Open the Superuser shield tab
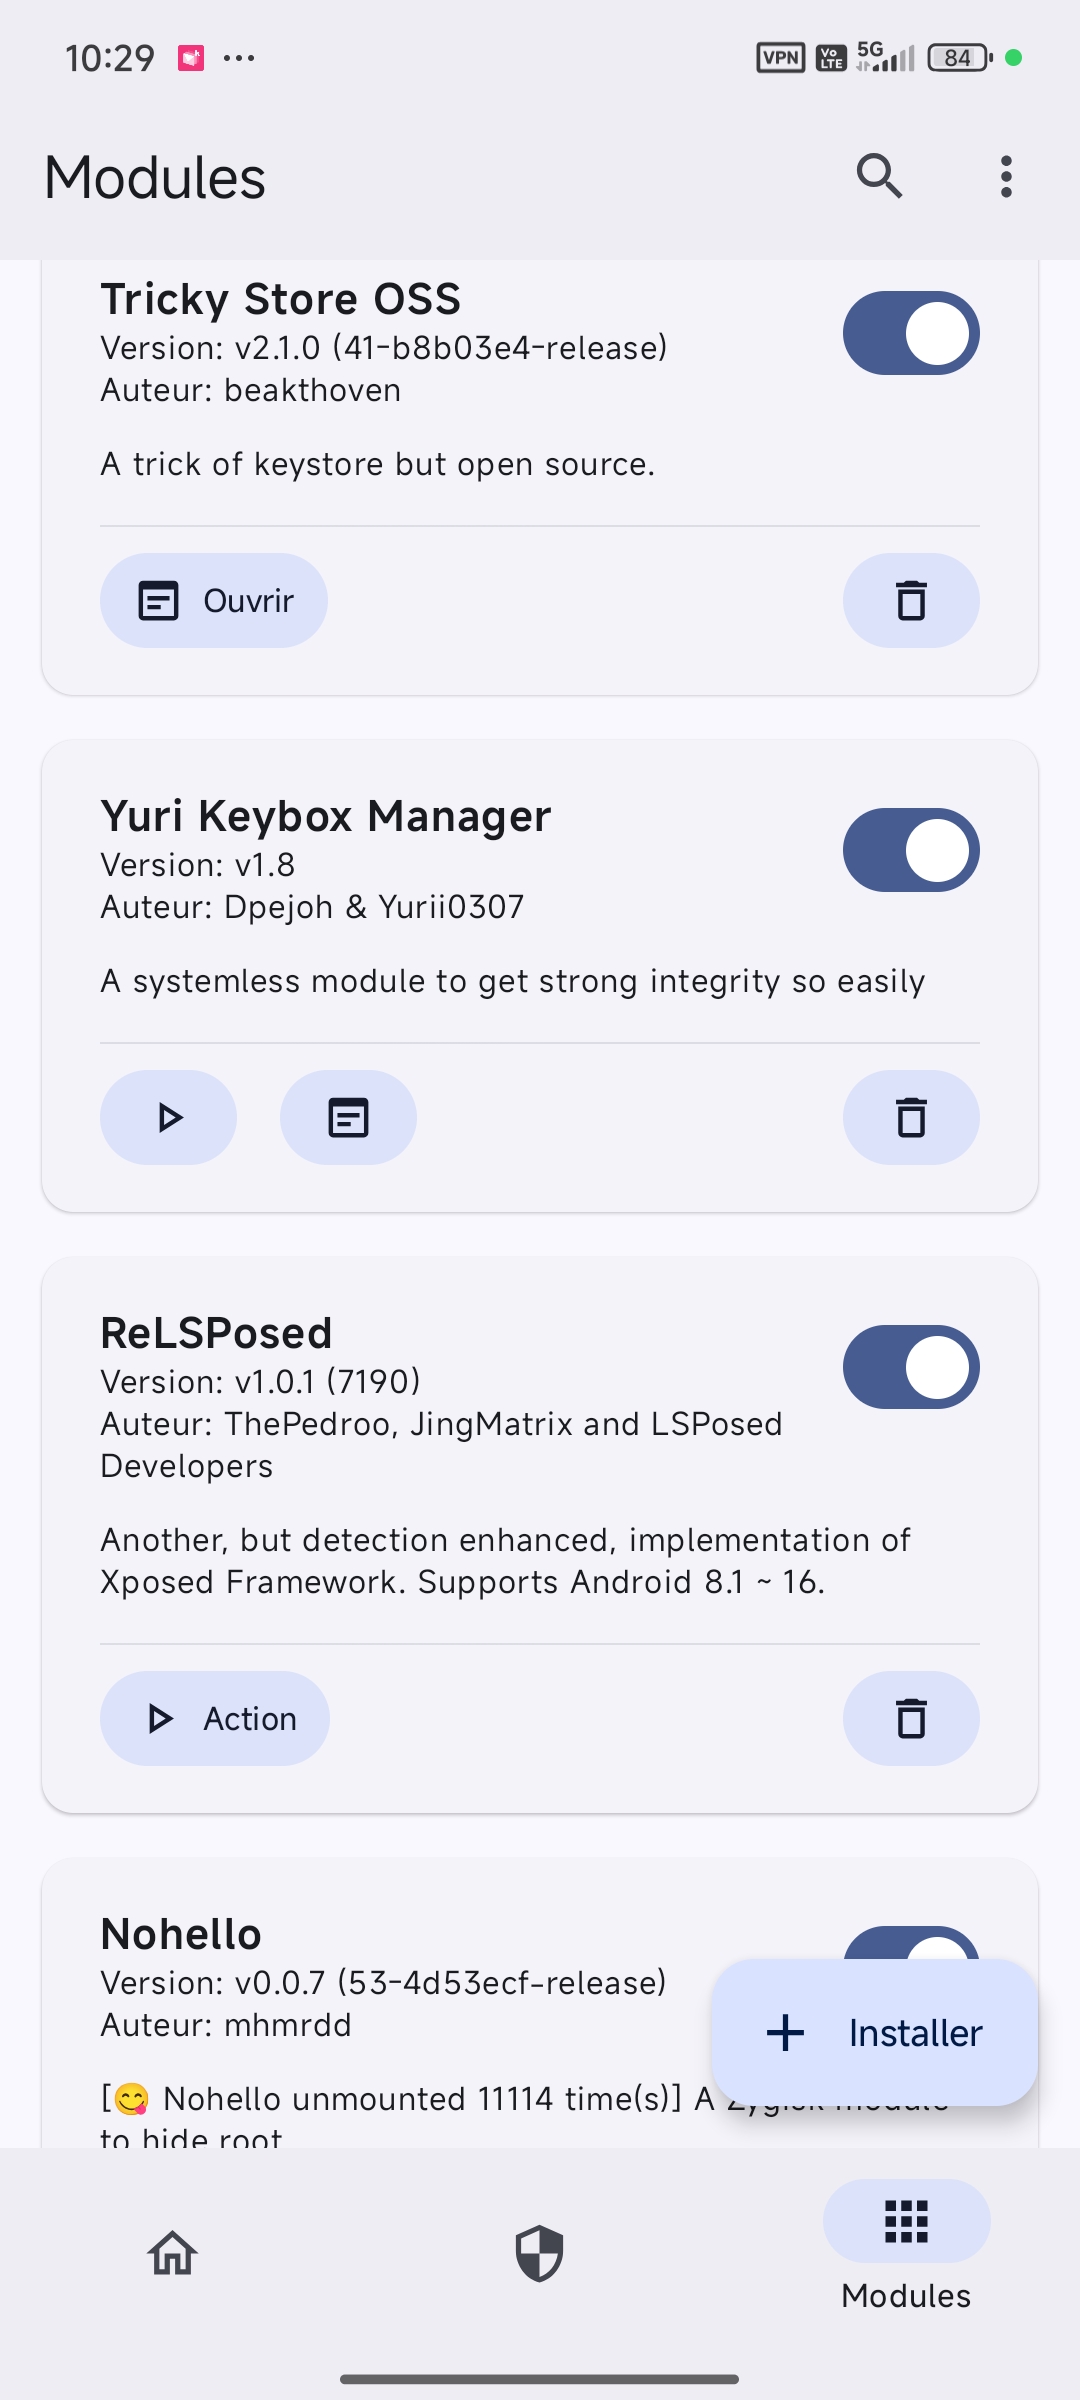Screen dimensions: 1080x2400 (539, 2254)
